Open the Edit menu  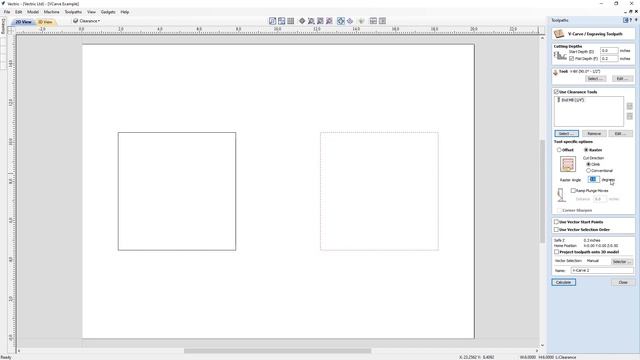pos(18,12)
